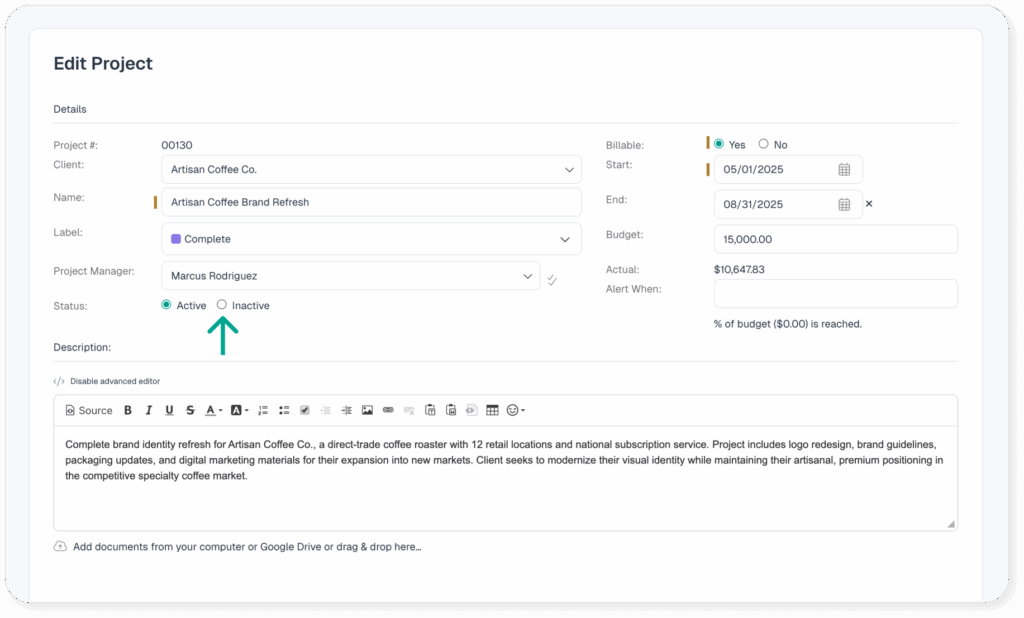This screenshot has width=1024, height=618.
Task: Select Billable Yes
Action: [718, 144]
